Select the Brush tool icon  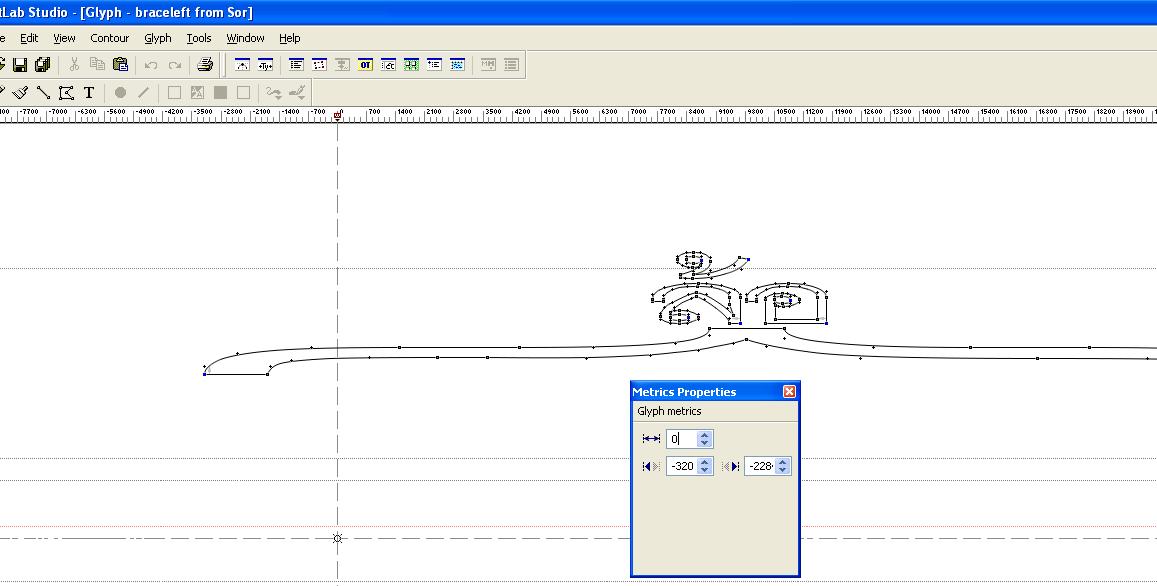pos(20,92)
